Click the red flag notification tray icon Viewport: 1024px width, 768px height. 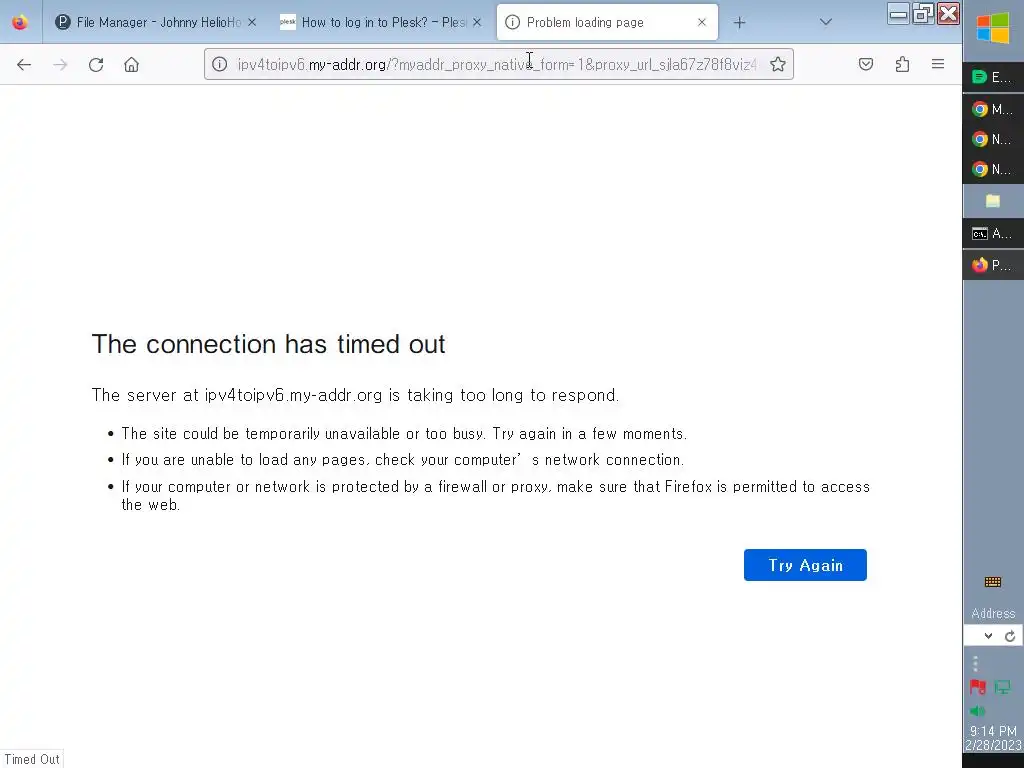coord(978,687)
